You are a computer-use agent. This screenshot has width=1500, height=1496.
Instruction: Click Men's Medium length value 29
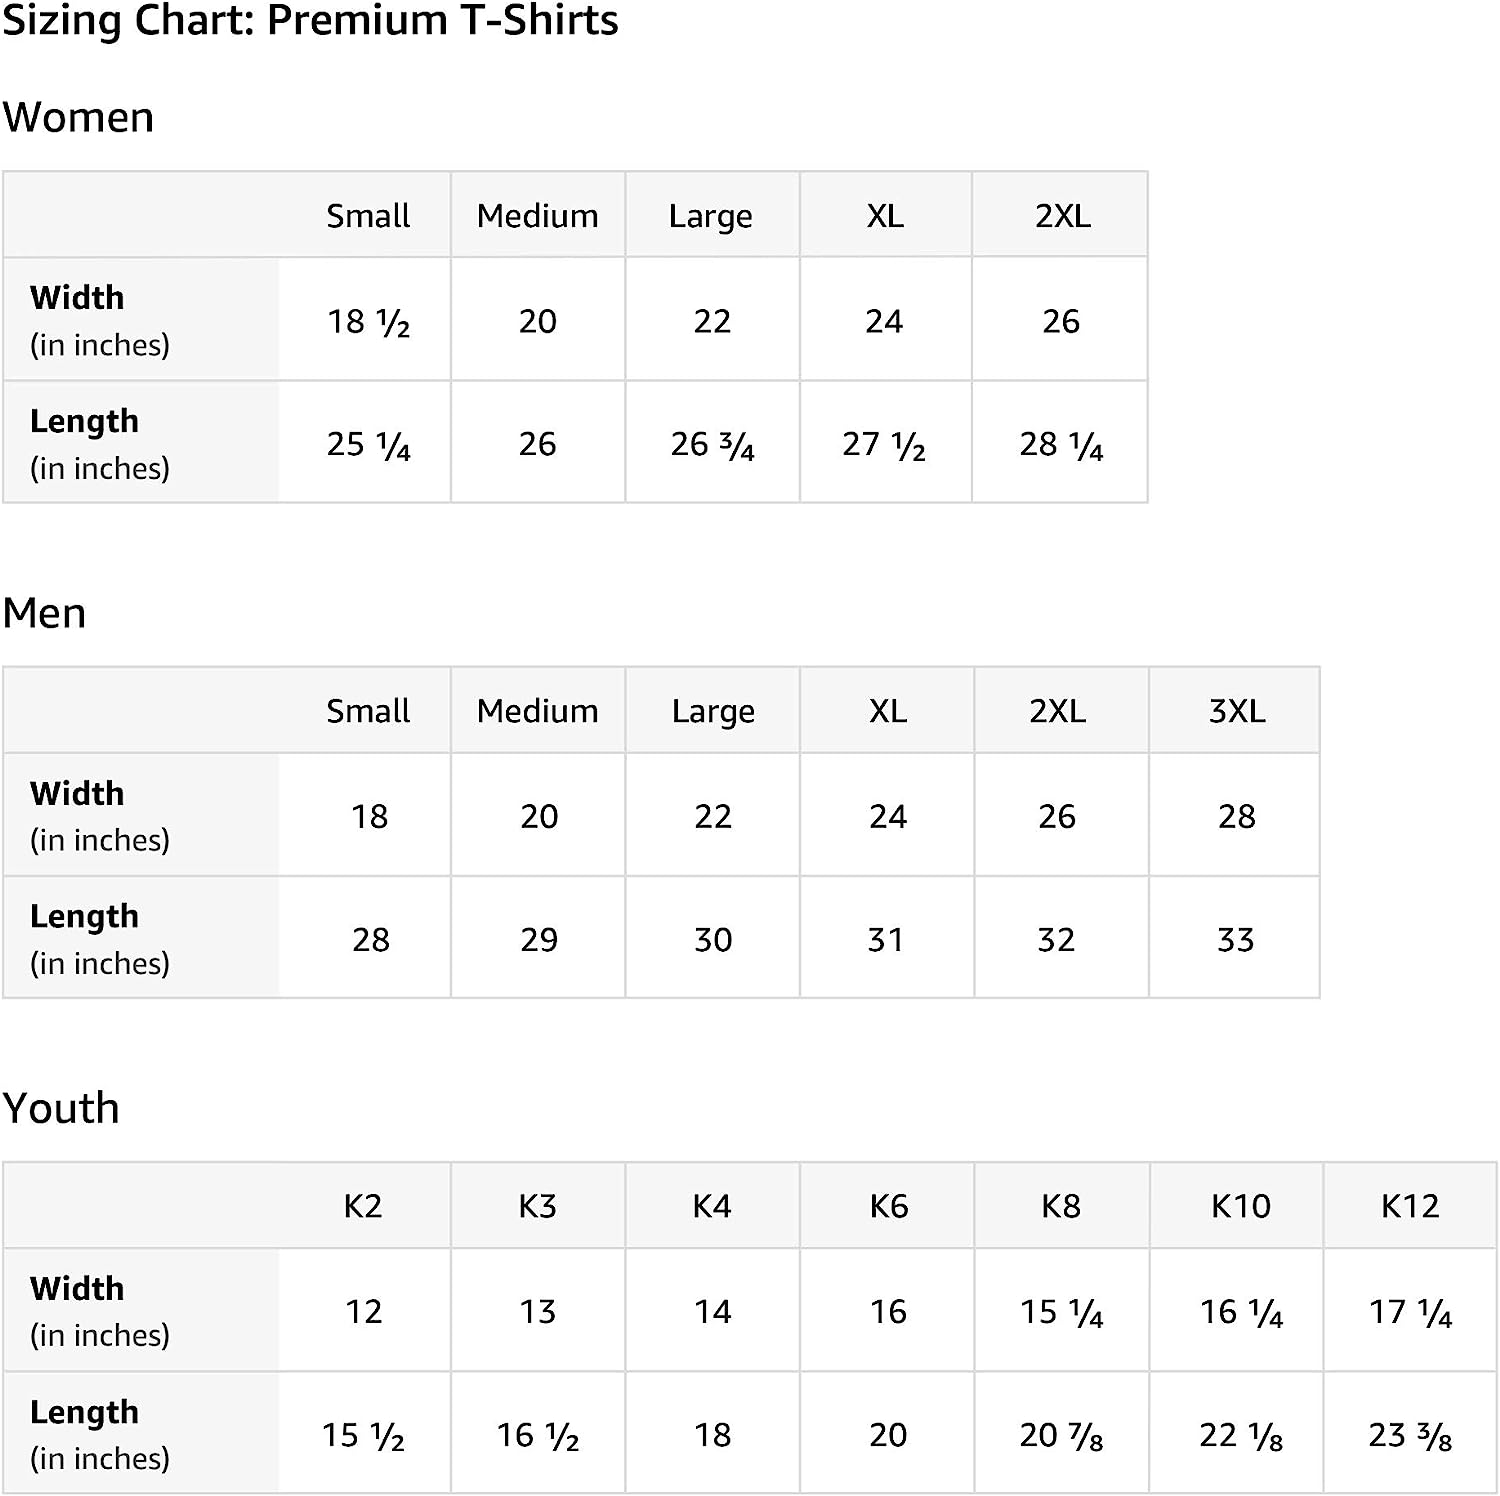pyautogui.click(x=539, y=940)
